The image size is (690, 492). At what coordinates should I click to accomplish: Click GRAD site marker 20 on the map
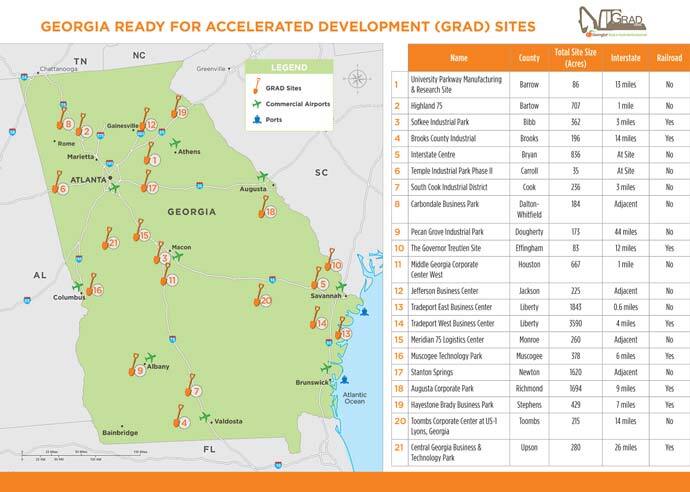coord(263,295)
